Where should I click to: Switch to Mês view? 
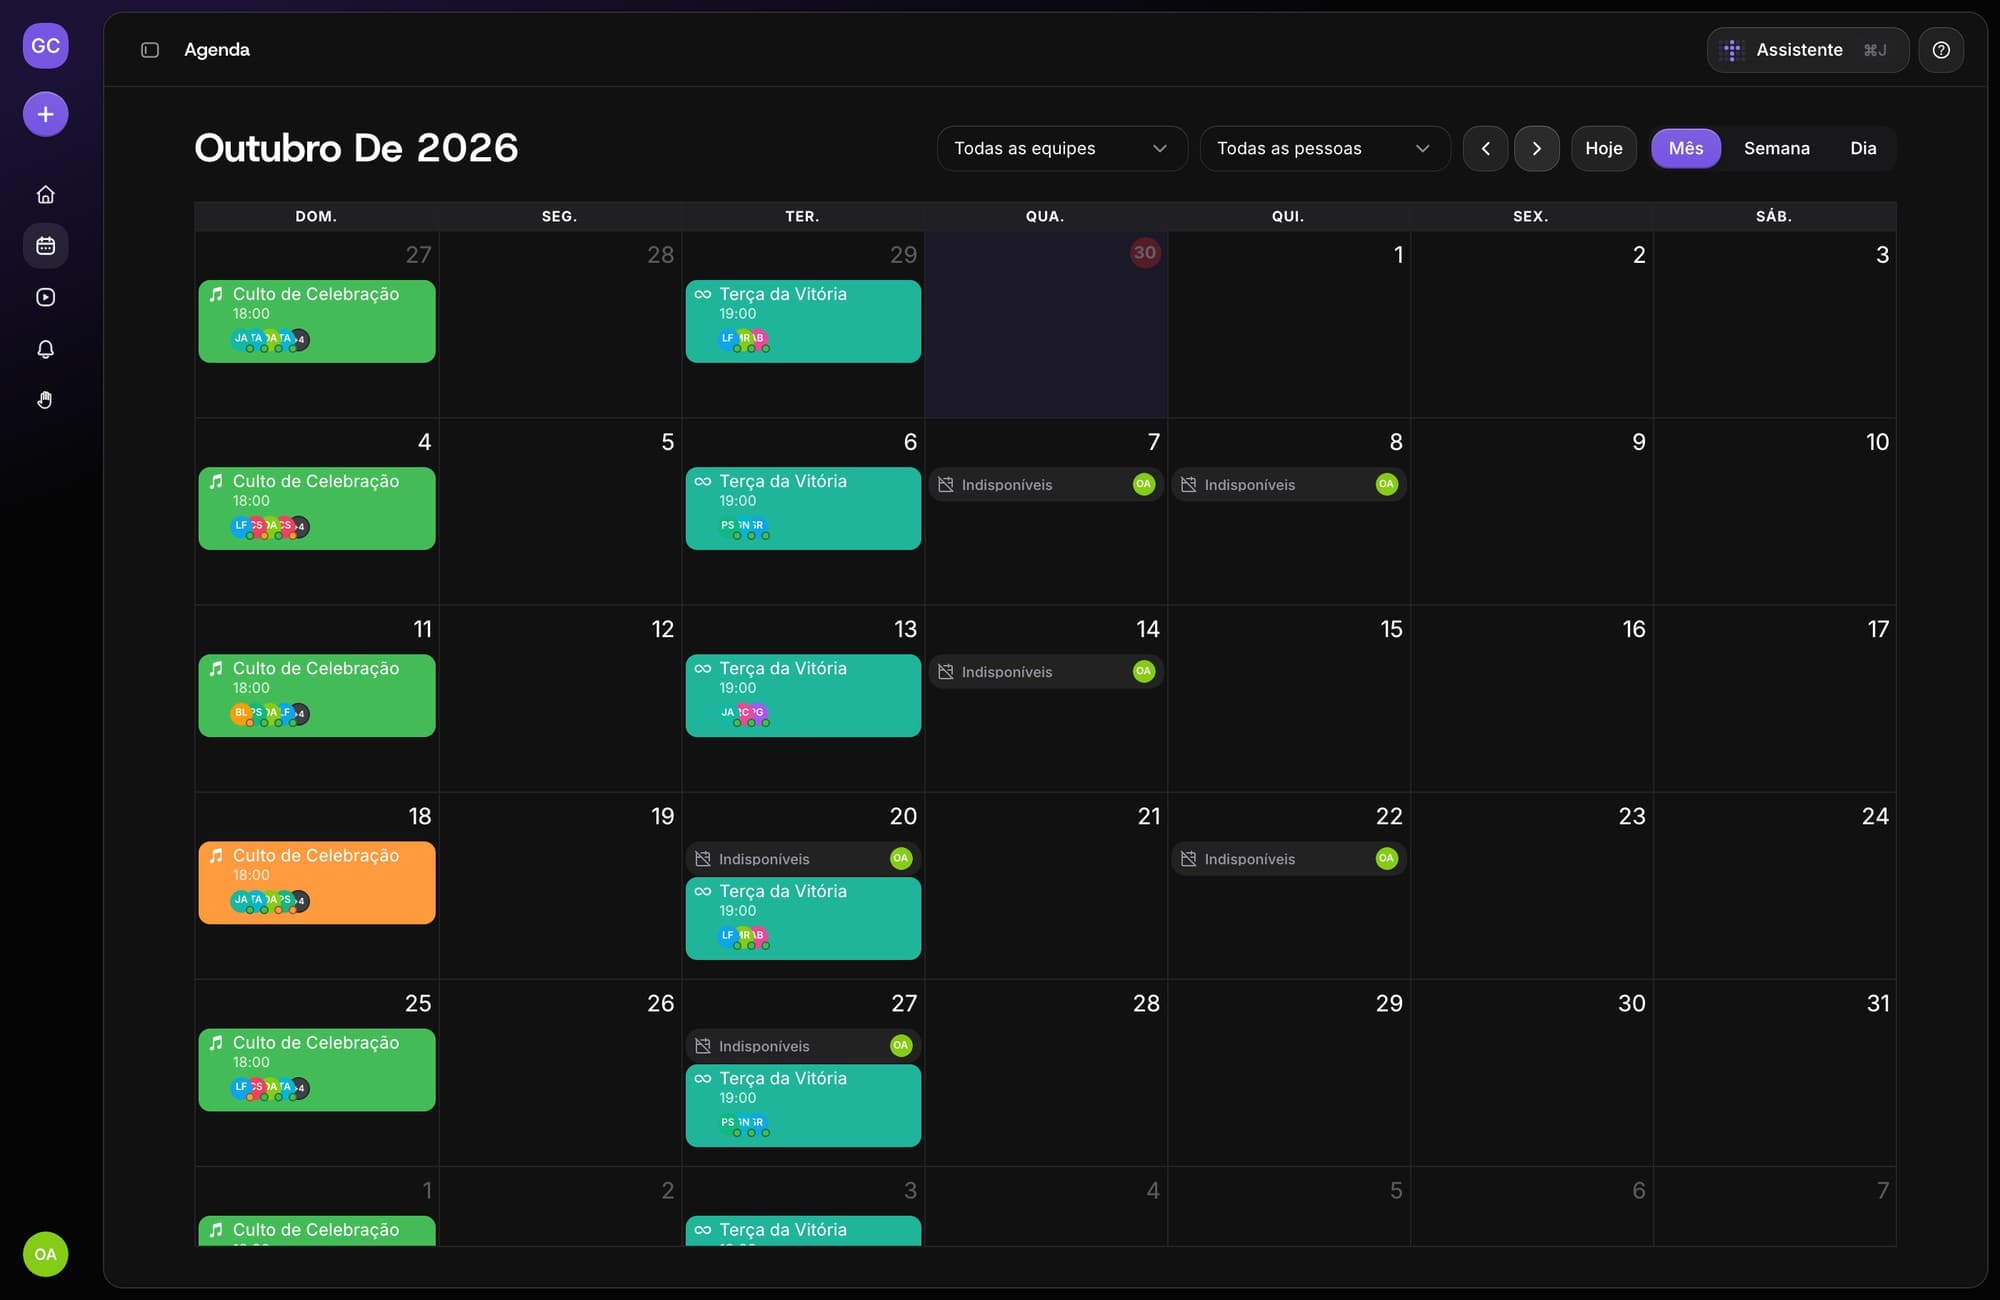pos(1686,148)
